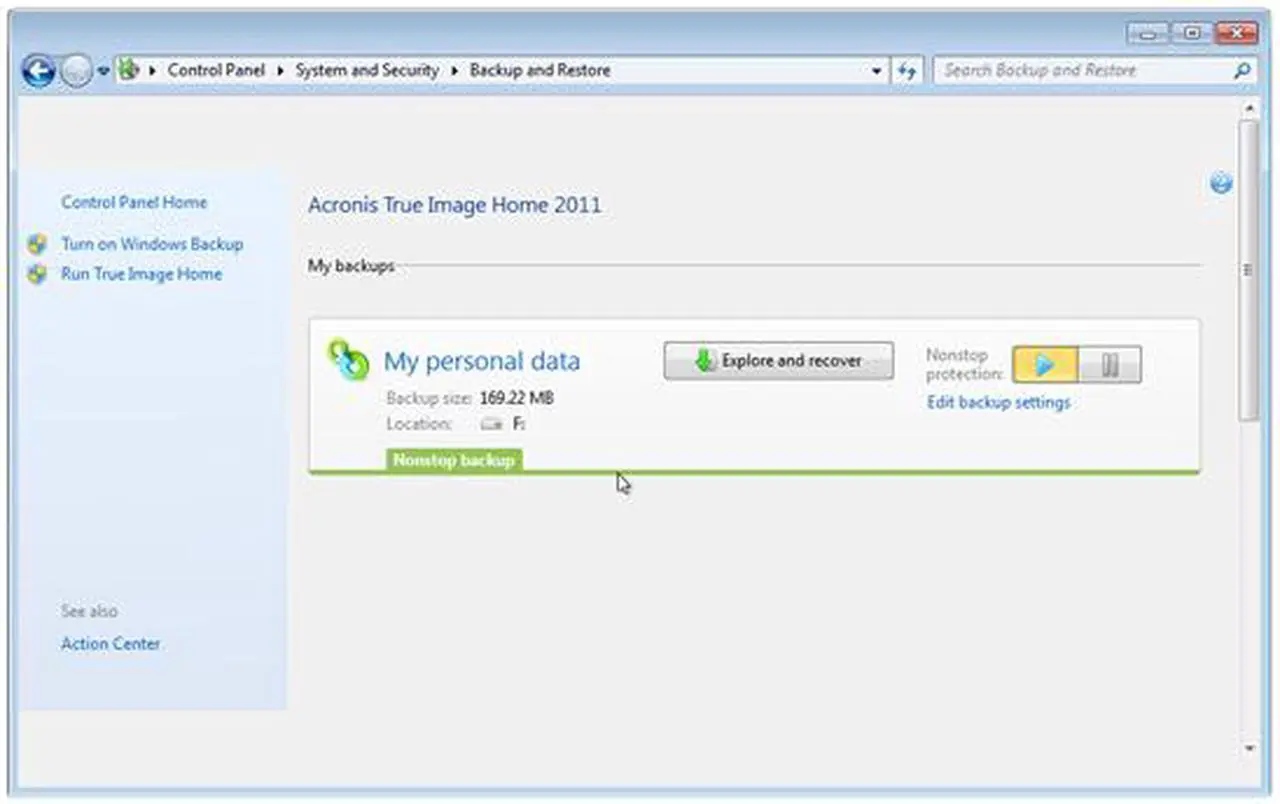Open Action Center link
Screen dimensions: 1280x804
pyautogui.click(x=110, y=644)
